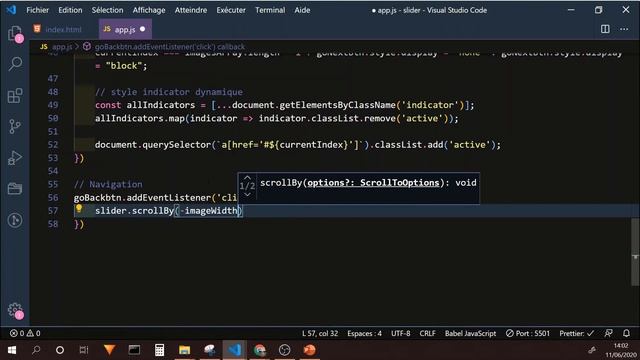The width and height of the screenshot is (640, 360).
Task: Open Cortana circle in taskbar
Action: tap(60, 350)
